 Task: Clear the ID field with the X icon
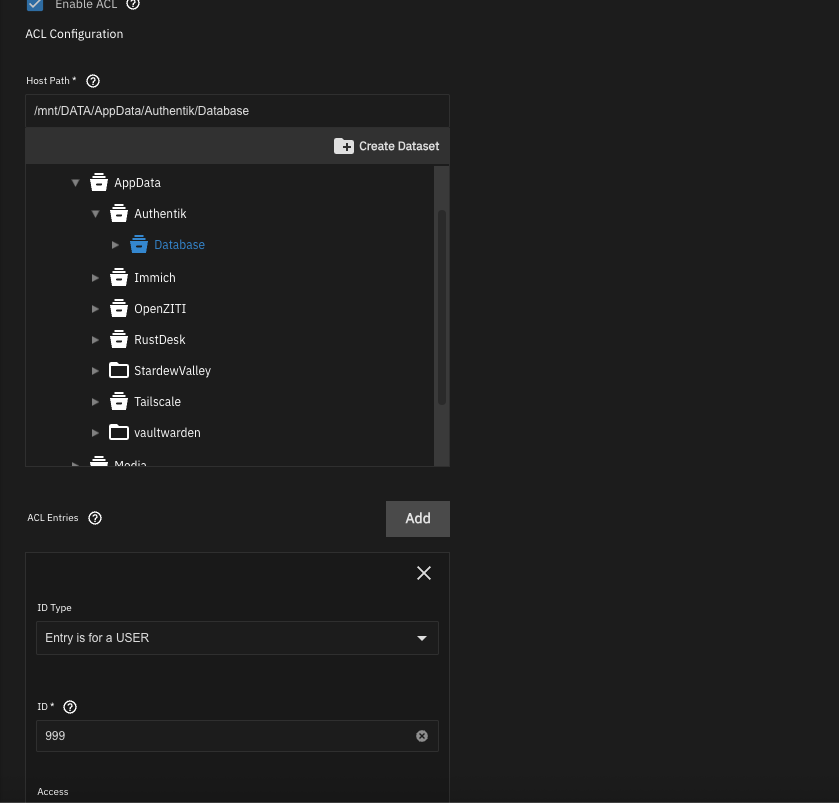(421, 736)
